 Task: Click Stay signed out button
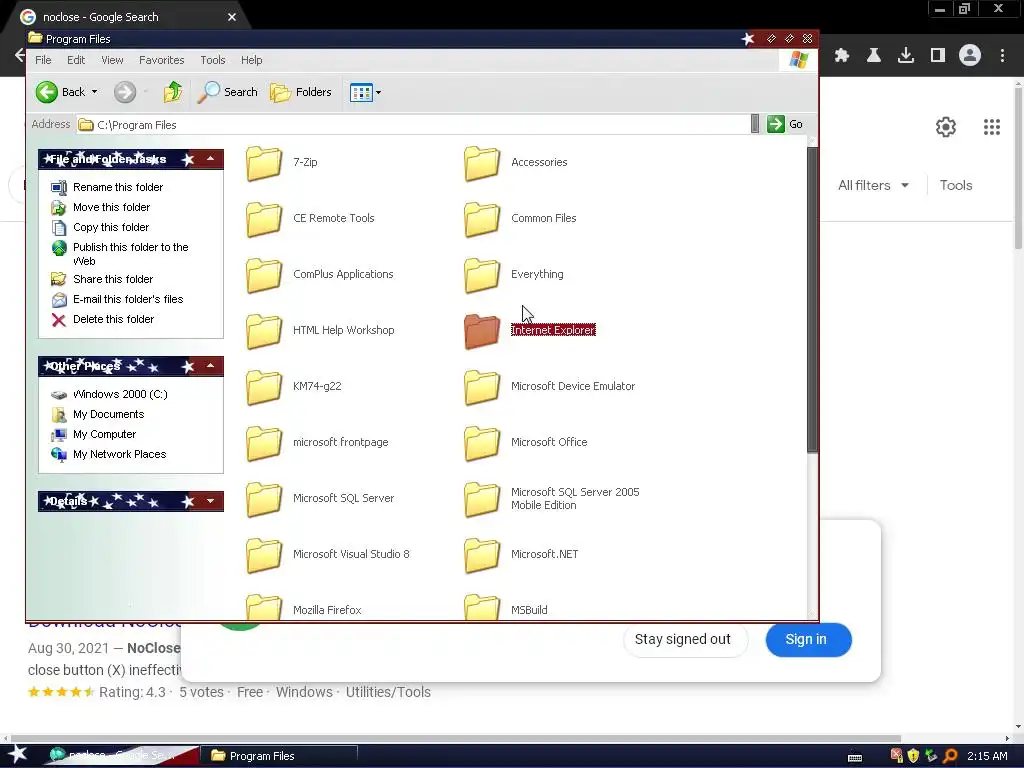click(x=682, y=639)
